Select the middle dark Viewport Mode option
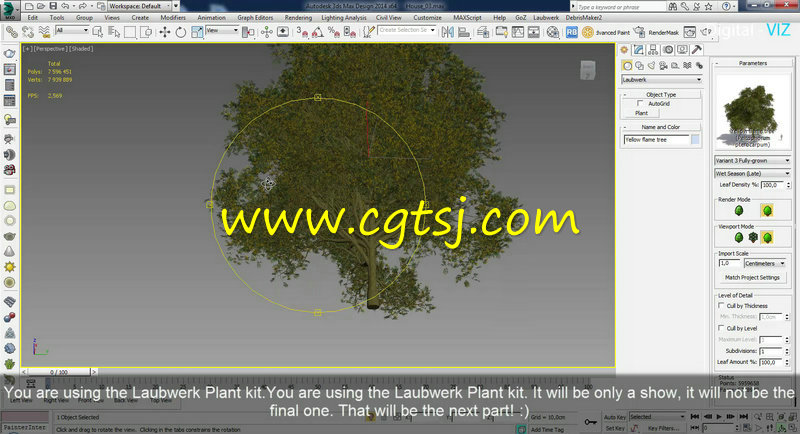This screenshot has width=800, height=434. (753, 237)
